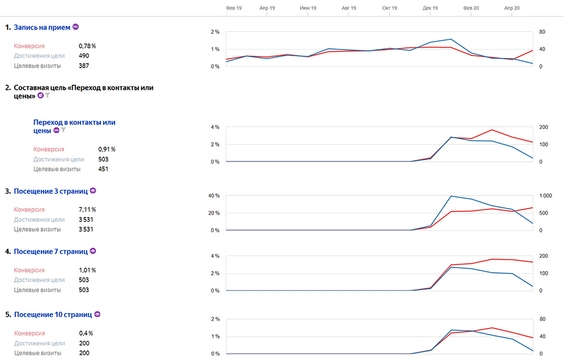
Task: Select Дек 19 marker on the timeline axis
Action: [430, 8]
